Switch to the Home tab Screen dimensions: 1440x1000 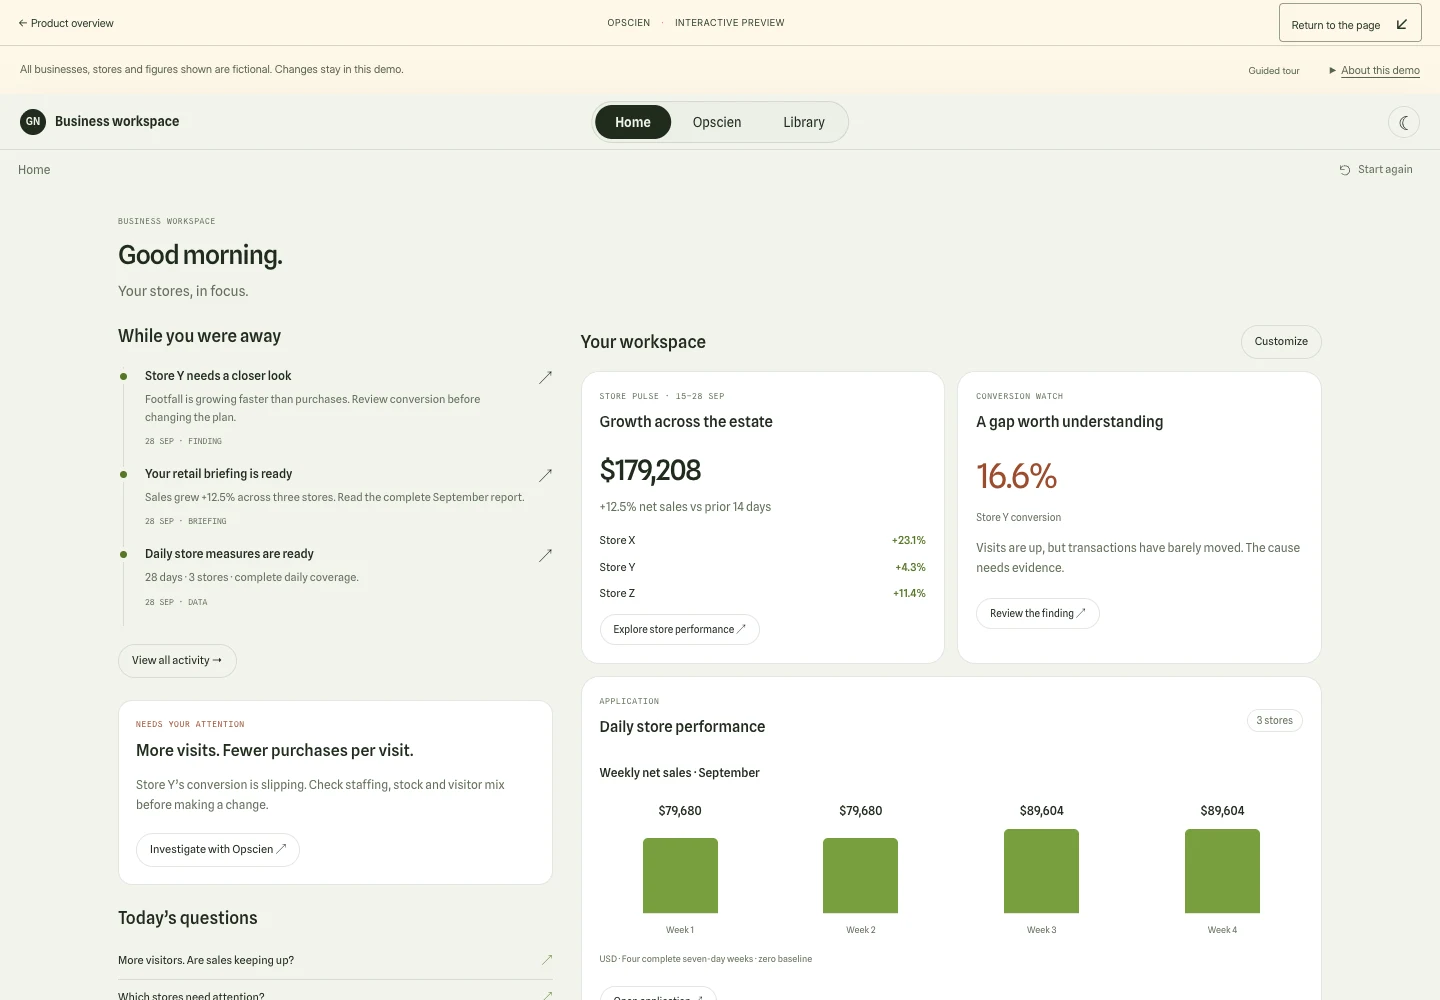click(633, 122)
